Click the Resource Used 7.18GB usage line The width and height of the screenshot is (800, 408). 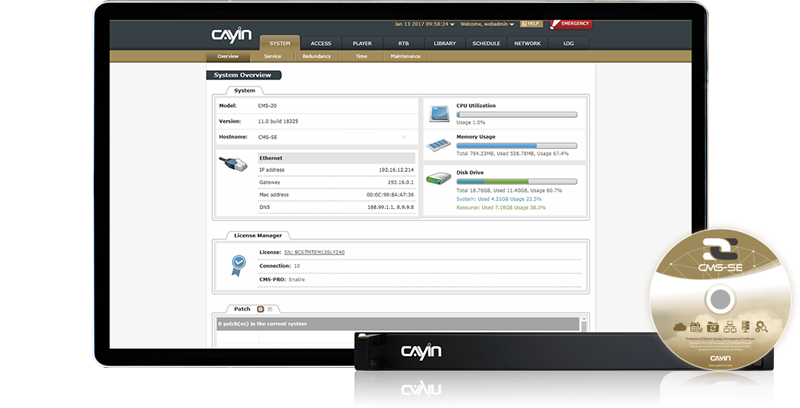501,208
